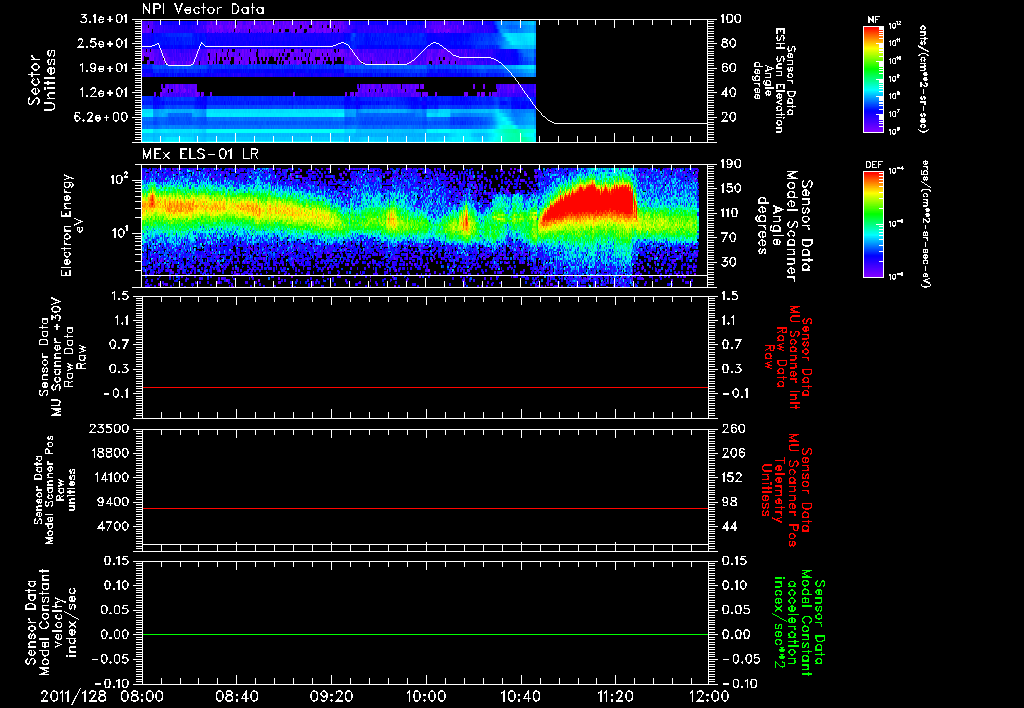
Task: Click the green constant velocity line
Action: 425,635
